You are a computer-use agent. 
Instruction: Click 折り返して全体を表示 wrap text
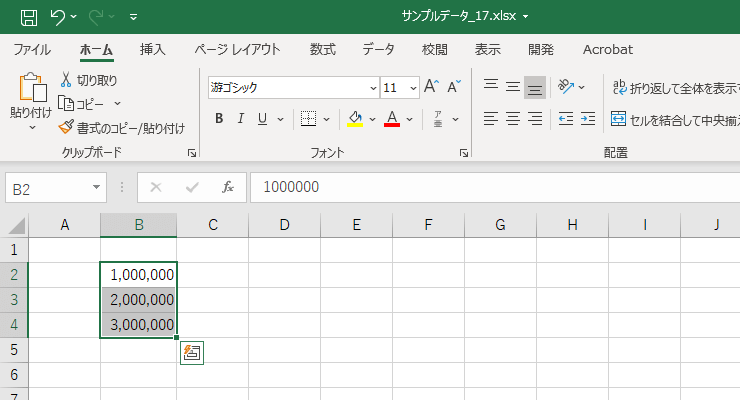pyautogui.click(x=676, y=88)
